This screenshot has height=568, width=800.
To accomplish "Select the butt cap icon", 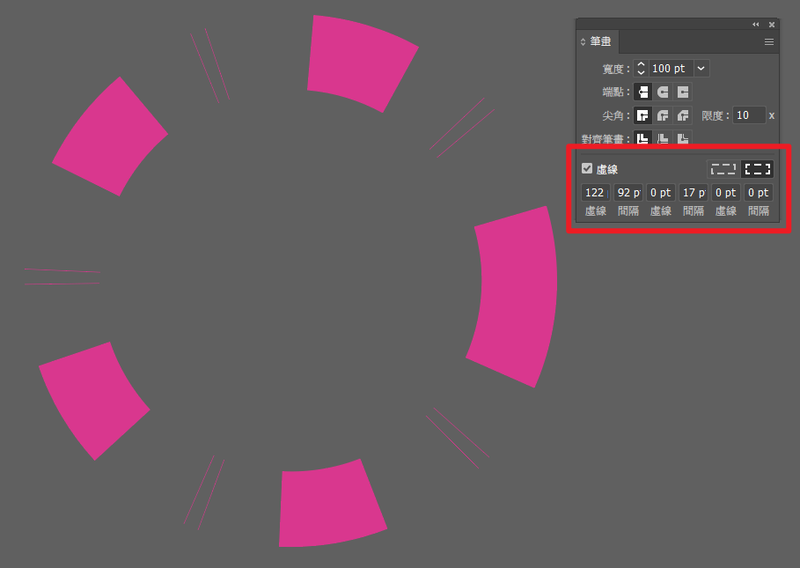I will 643,92.
